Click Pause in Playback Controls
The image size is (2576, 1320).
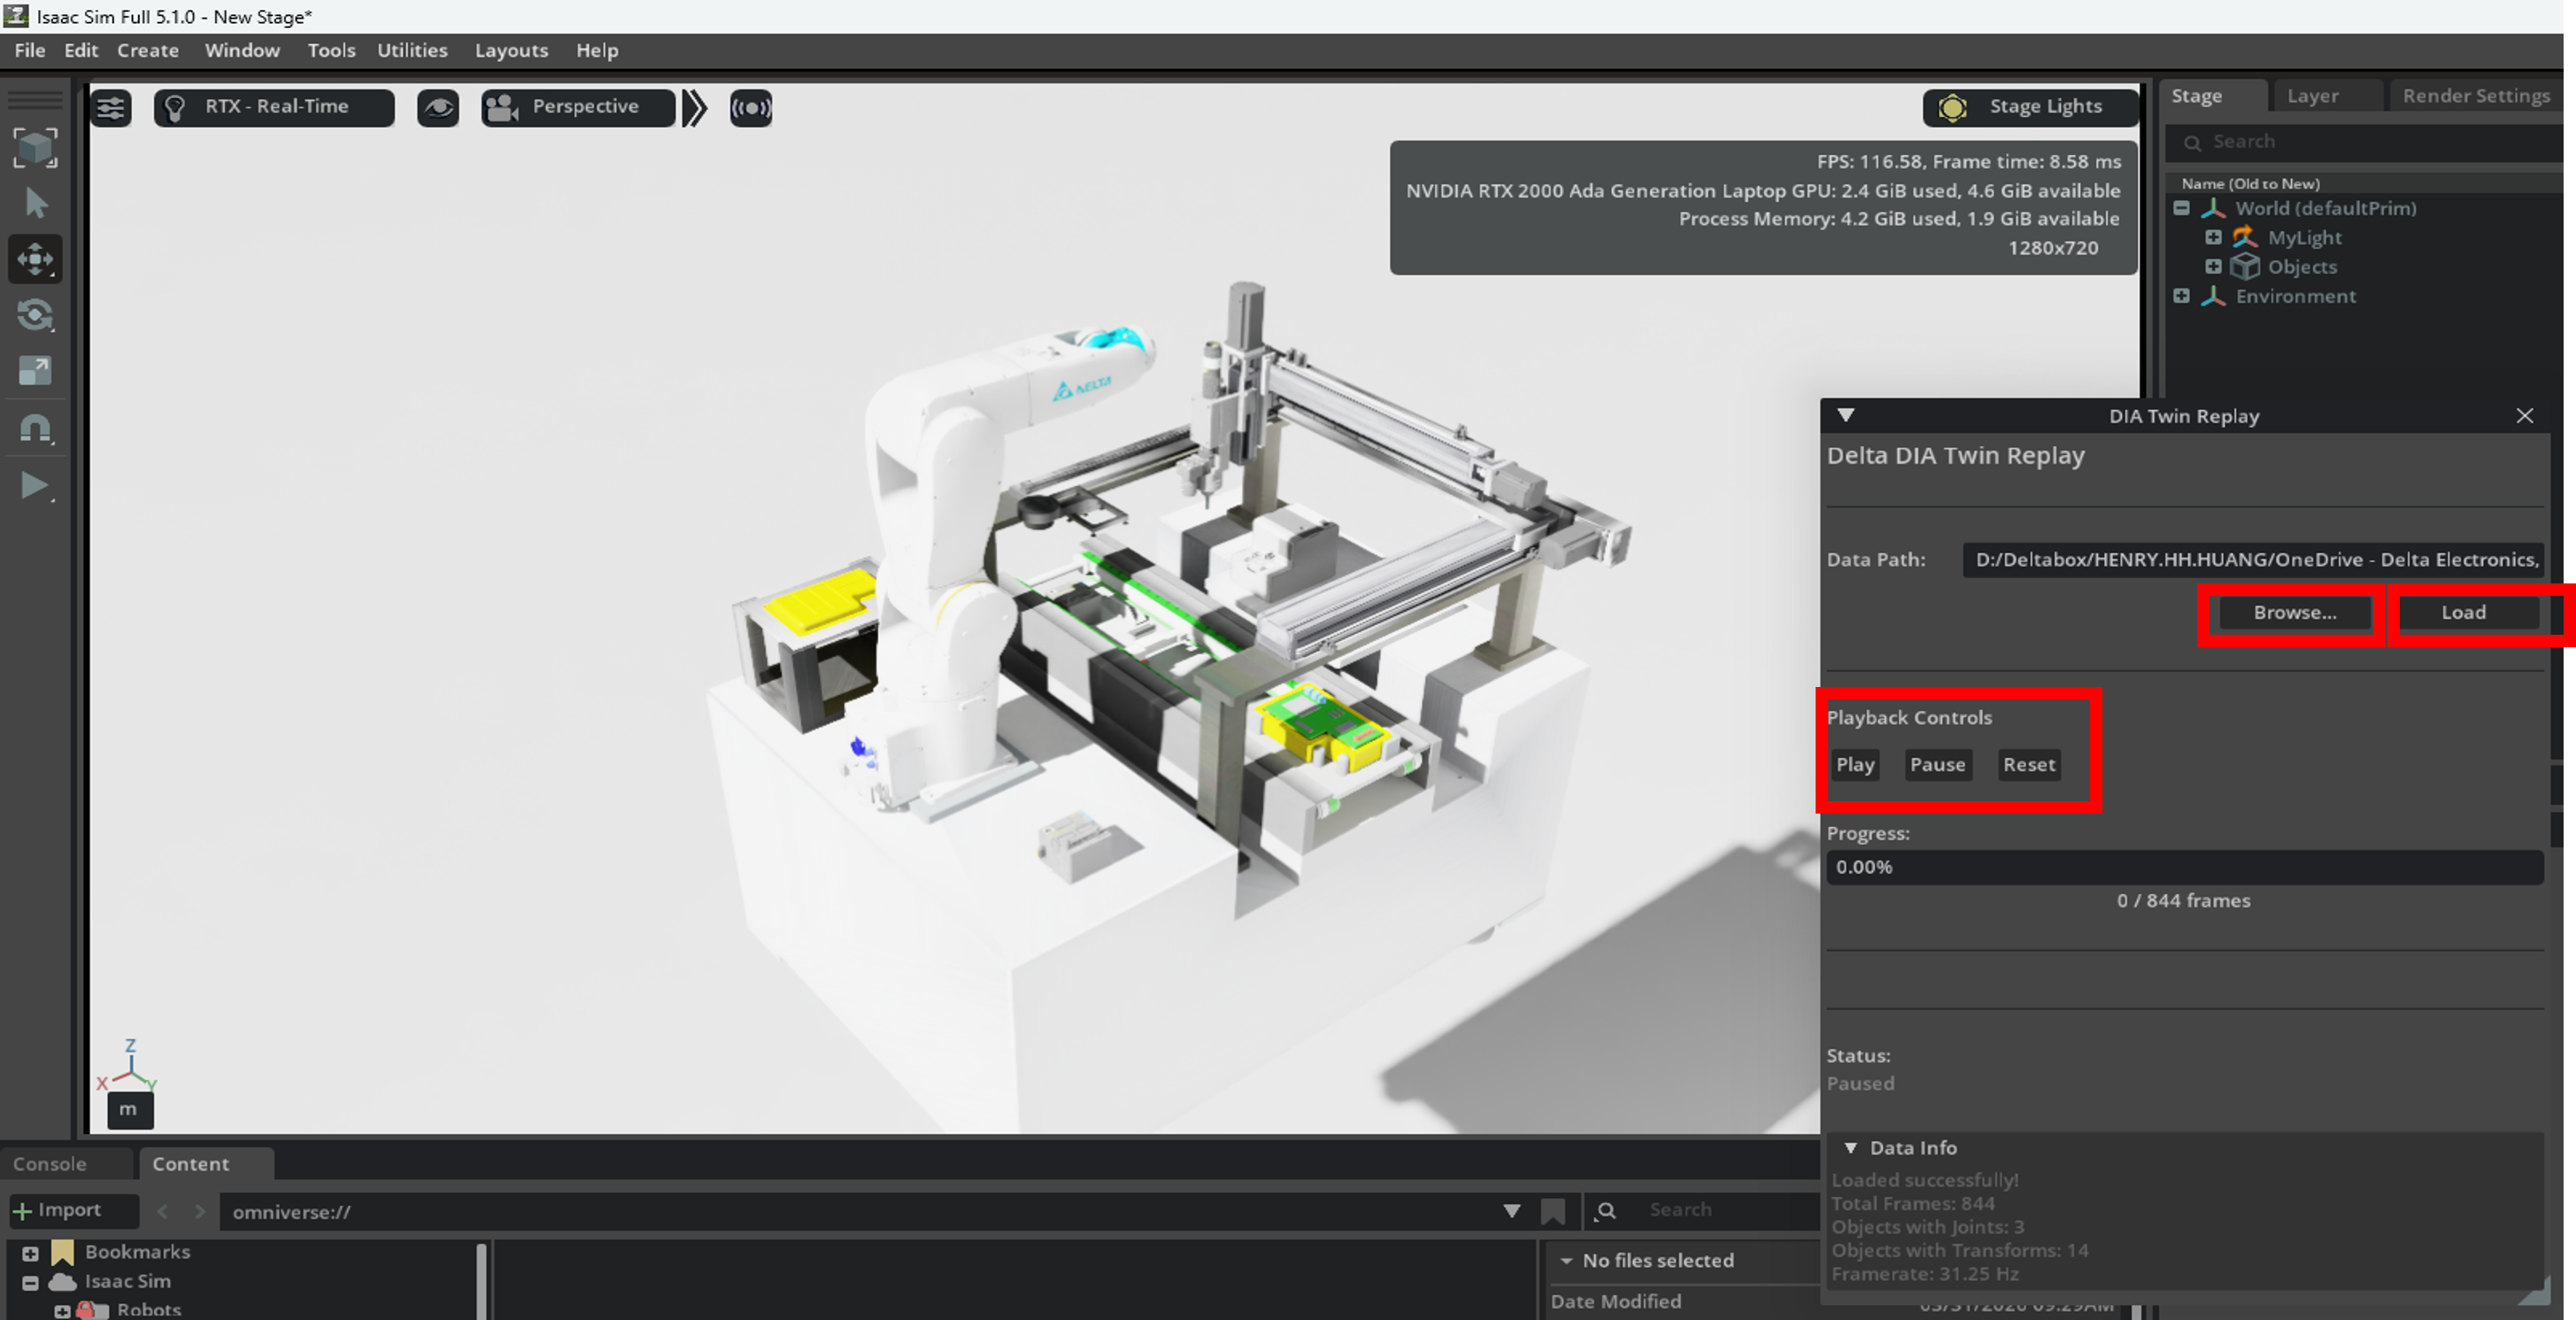(1937, 765)
